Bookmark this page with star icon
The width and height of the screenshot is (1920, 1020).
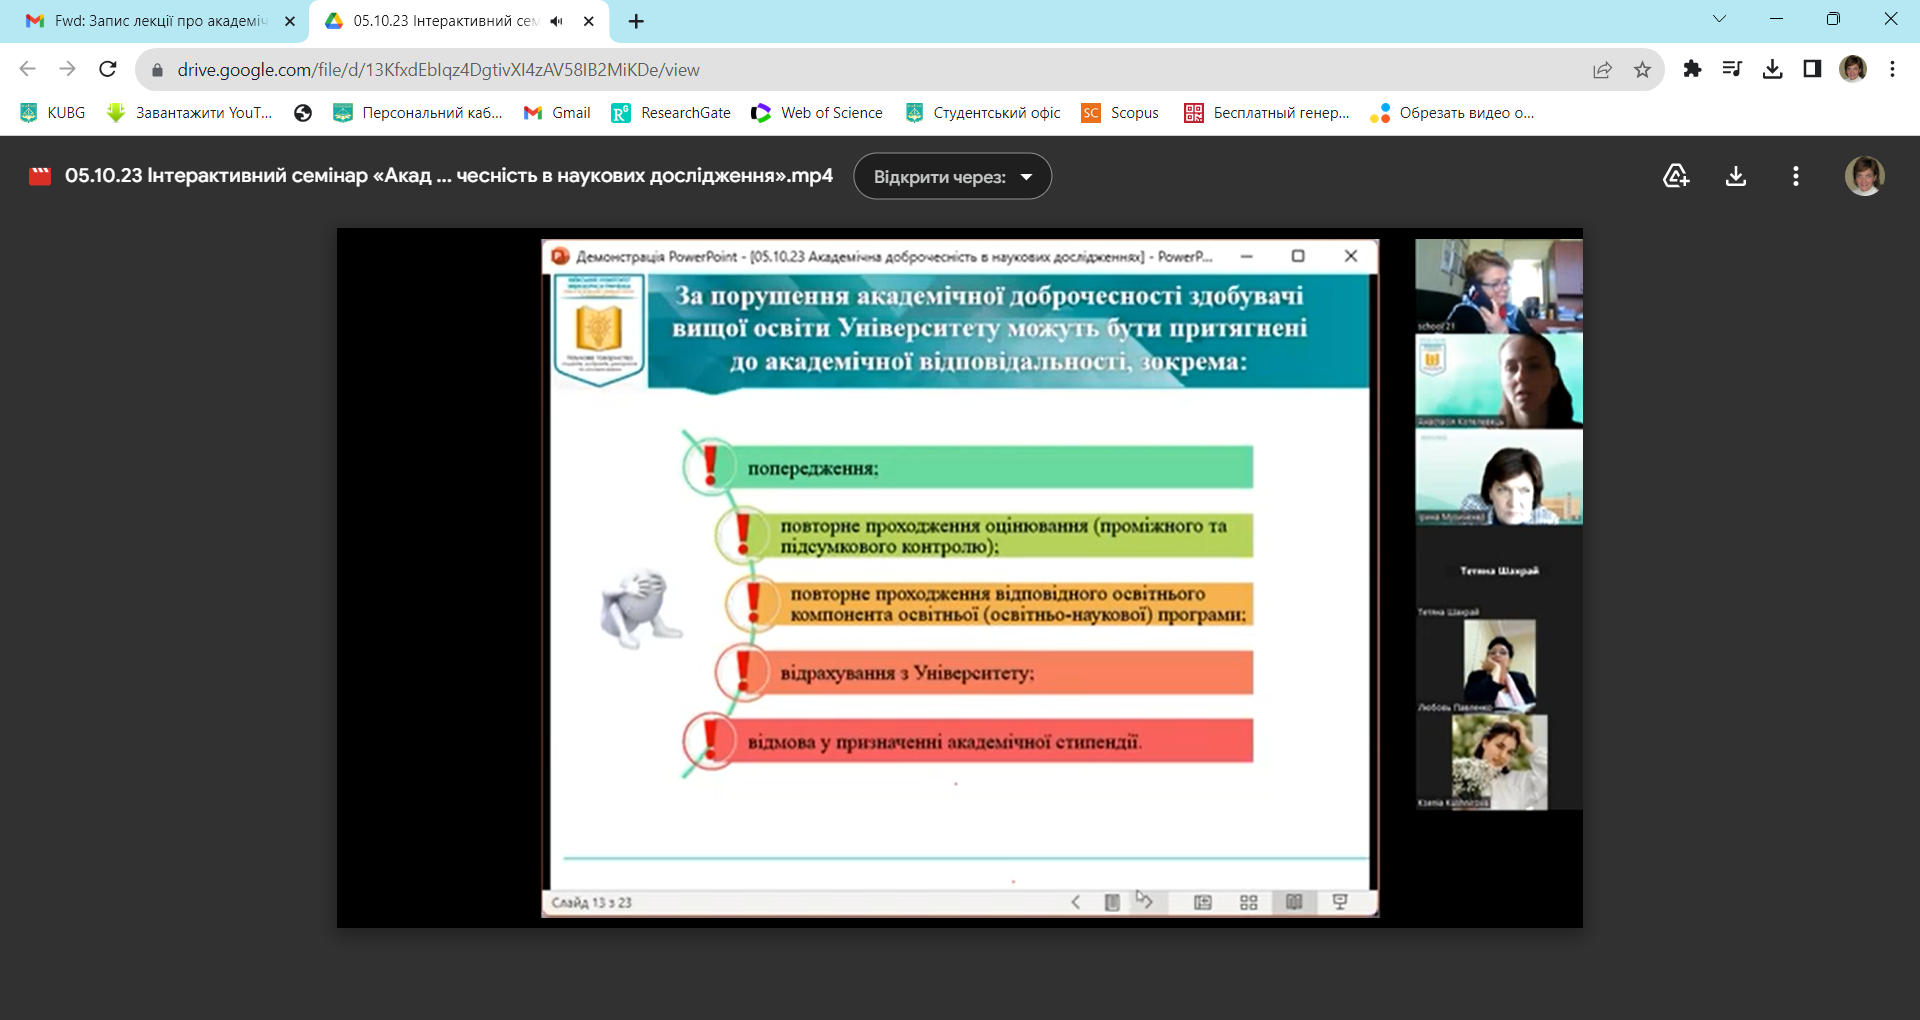(1642, 69)
